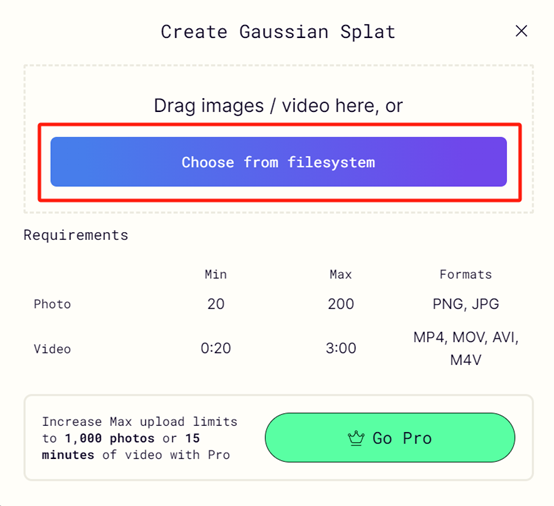554x506 pixels.
Task: Click the Min column header
Action: point(216,275)
